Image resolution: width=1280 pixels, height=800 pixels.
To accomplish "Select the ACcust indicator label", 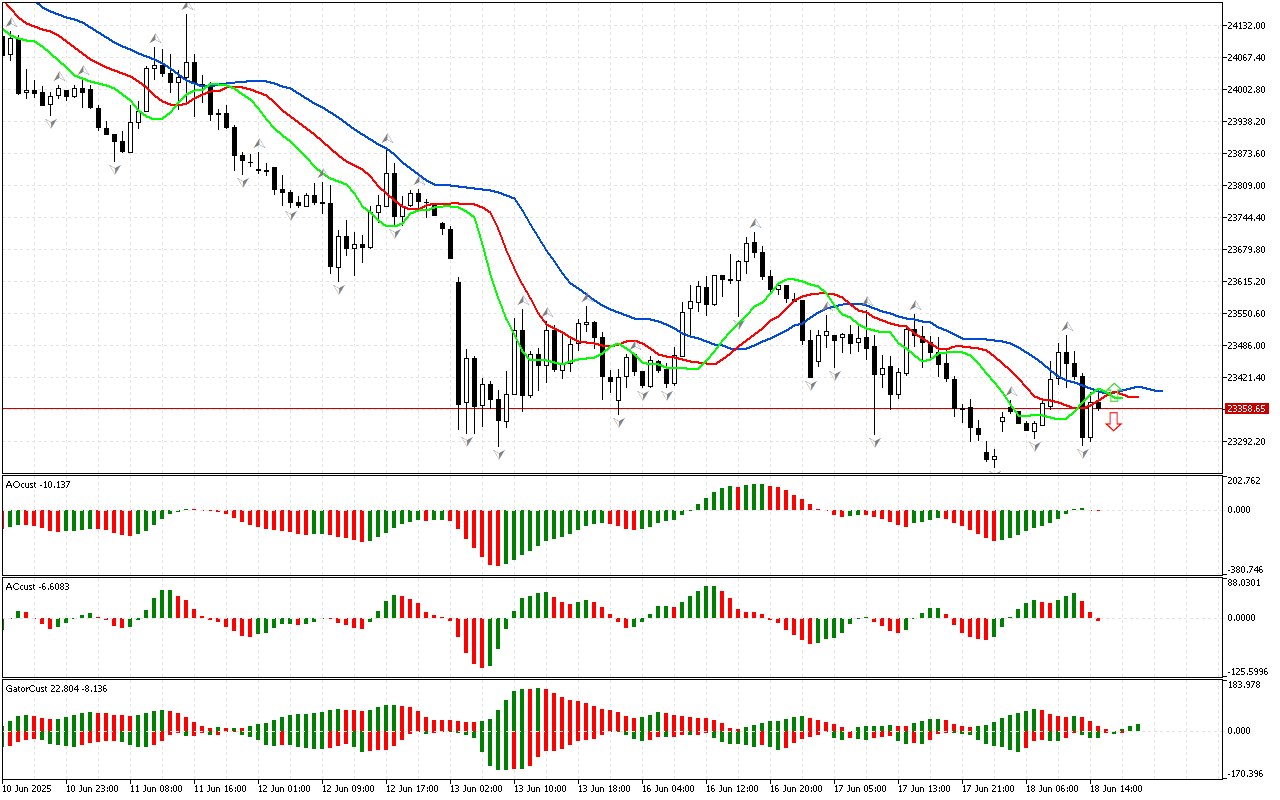I will point(38,586).
